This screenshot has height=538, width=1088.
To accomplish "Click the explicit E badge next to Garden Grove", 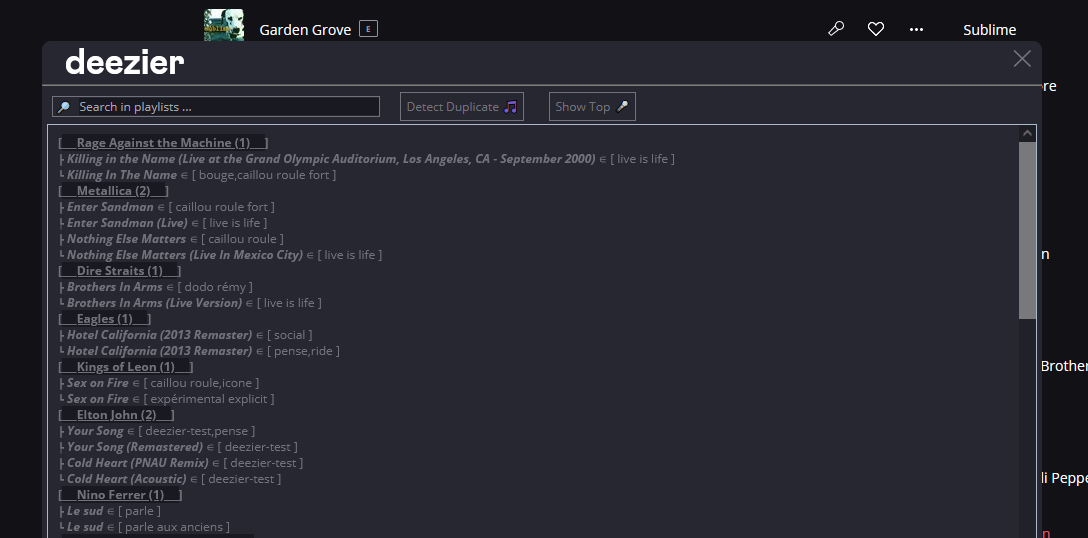I will (x=368, y=29).
